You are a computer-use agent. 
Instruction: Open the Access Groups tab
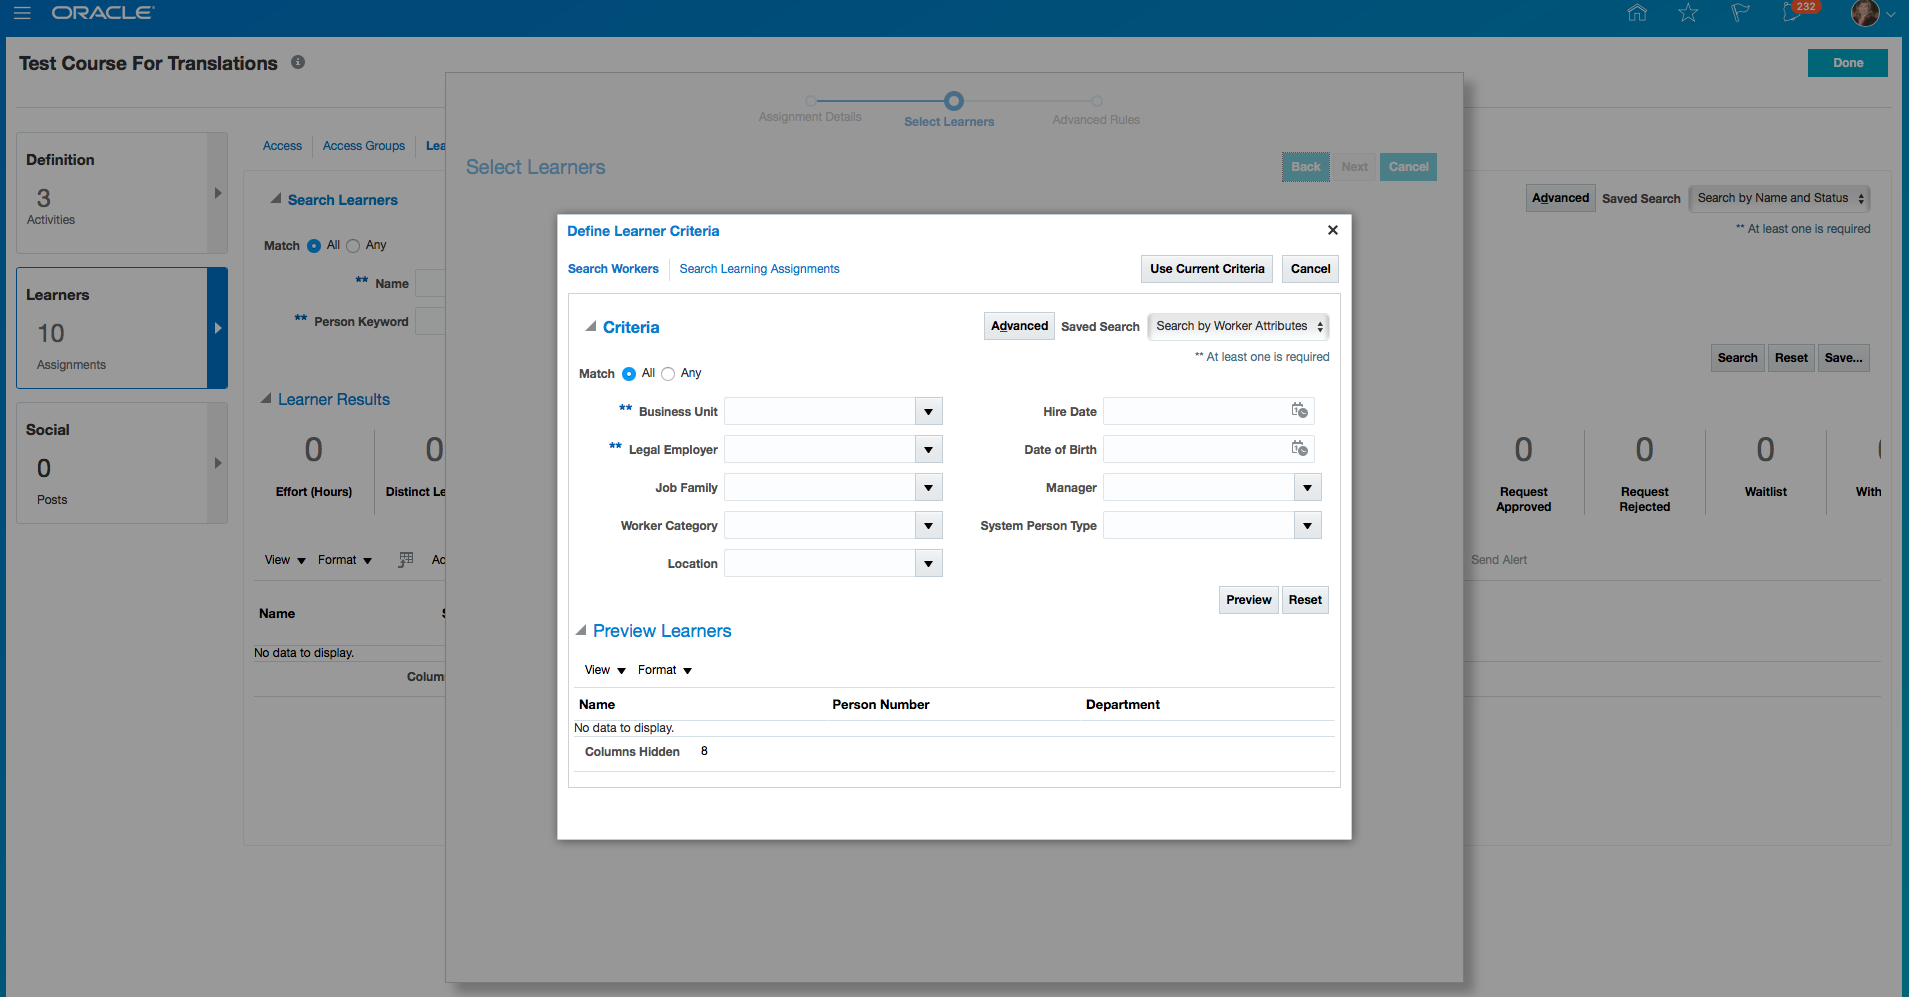[x=364, y=146]
